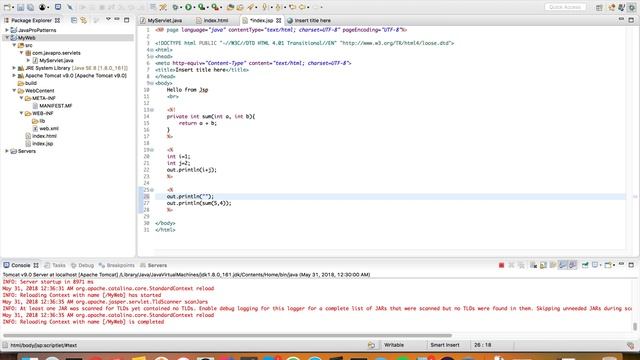This screenshot has width=640, height=360.
Task: Click the Debug bug toolbar icon
Action: [x=176, y=7]
